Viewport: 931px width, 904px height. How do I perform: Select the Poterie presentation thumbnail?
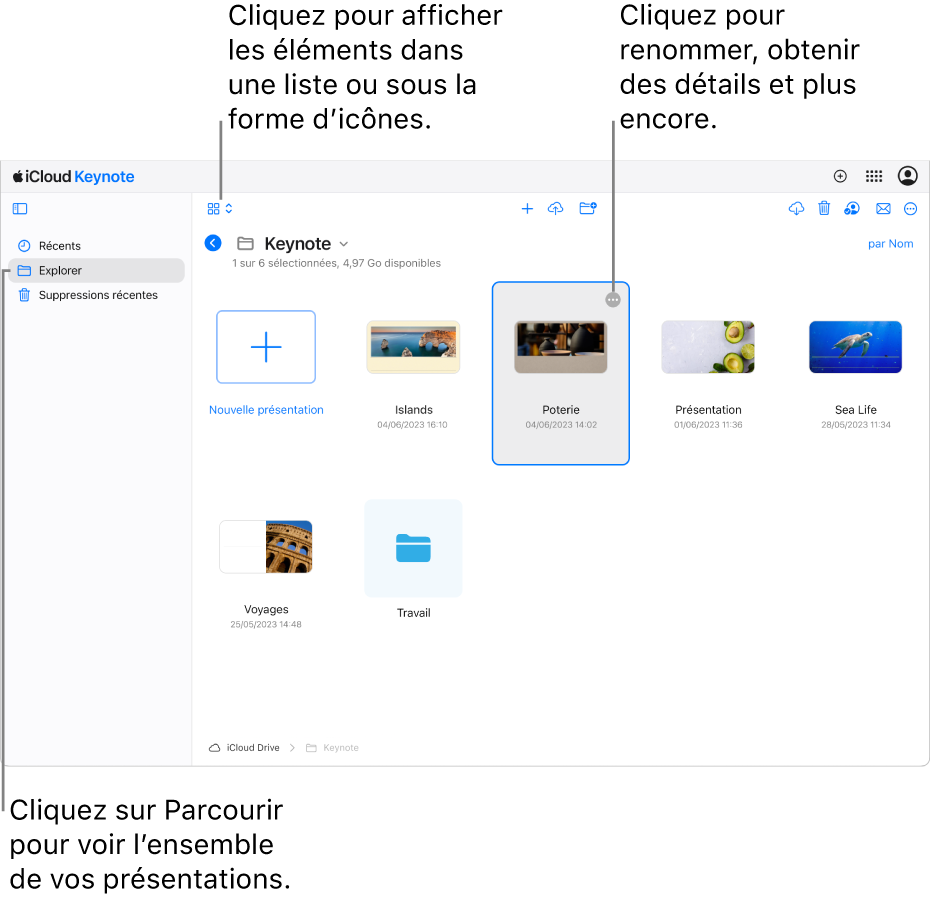[560, 347]
